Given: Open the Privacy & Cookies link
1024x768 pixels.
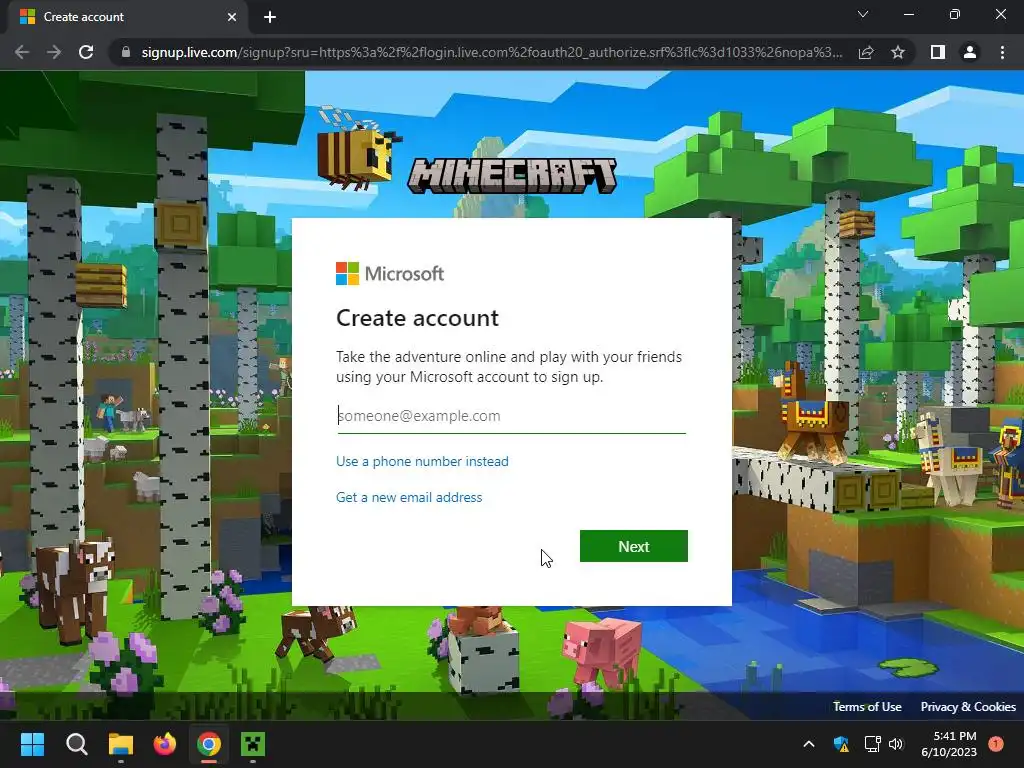Looking at the screenshot, I should [968, 707].
